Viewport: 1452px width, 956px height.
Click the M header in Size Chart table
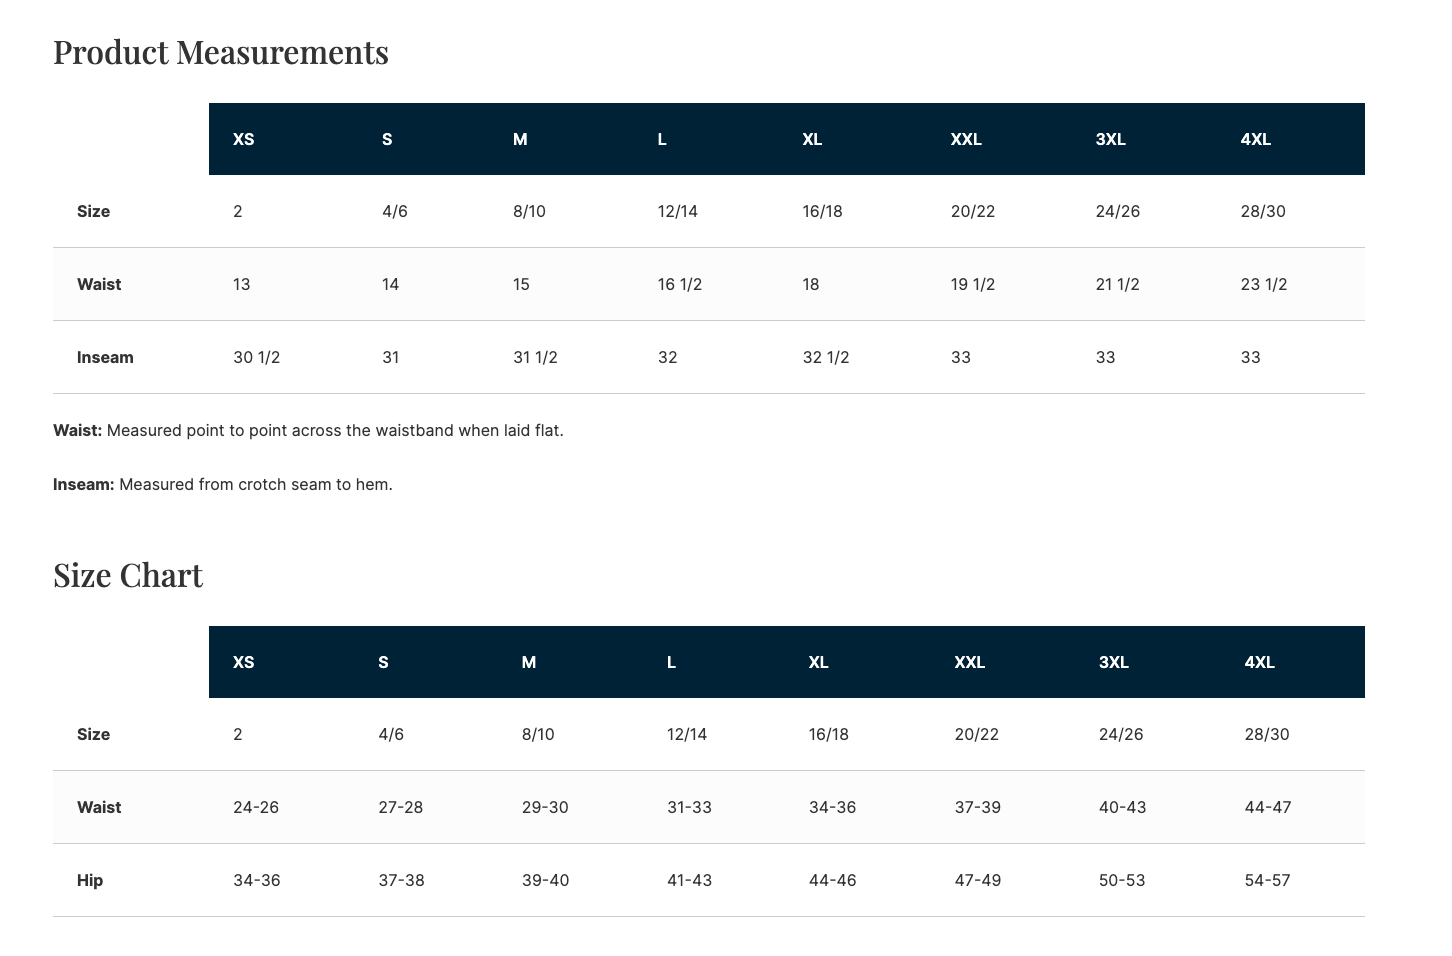pos(529,662)
